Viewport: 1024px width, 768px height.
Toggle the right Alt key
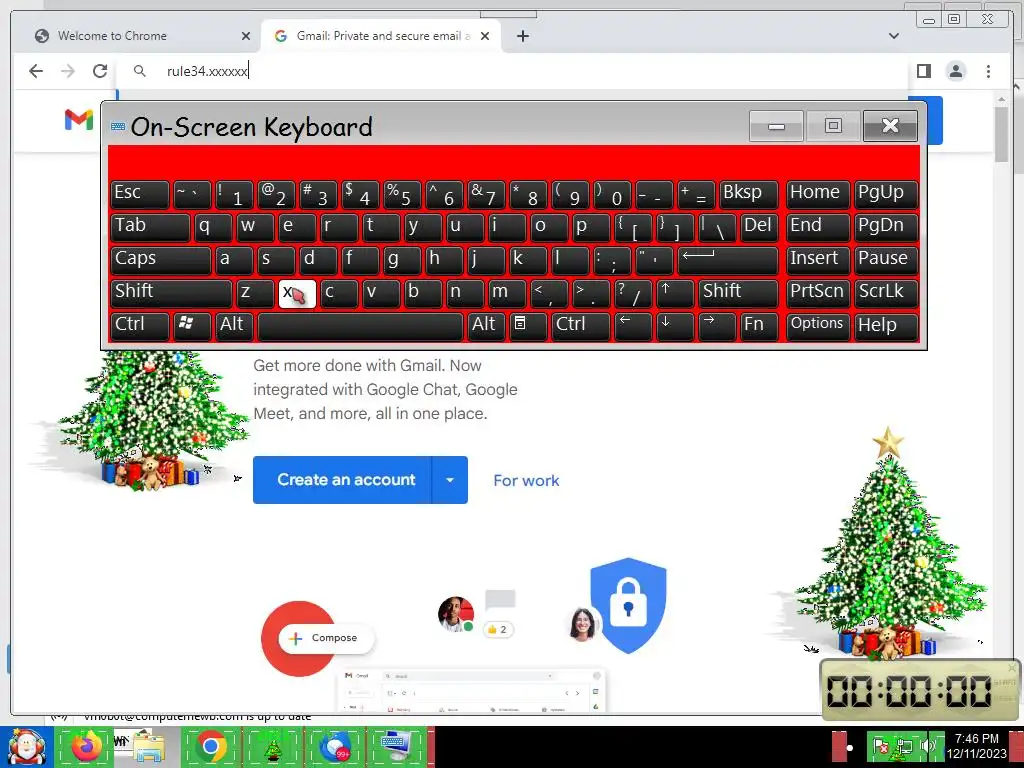coord(487,325)
